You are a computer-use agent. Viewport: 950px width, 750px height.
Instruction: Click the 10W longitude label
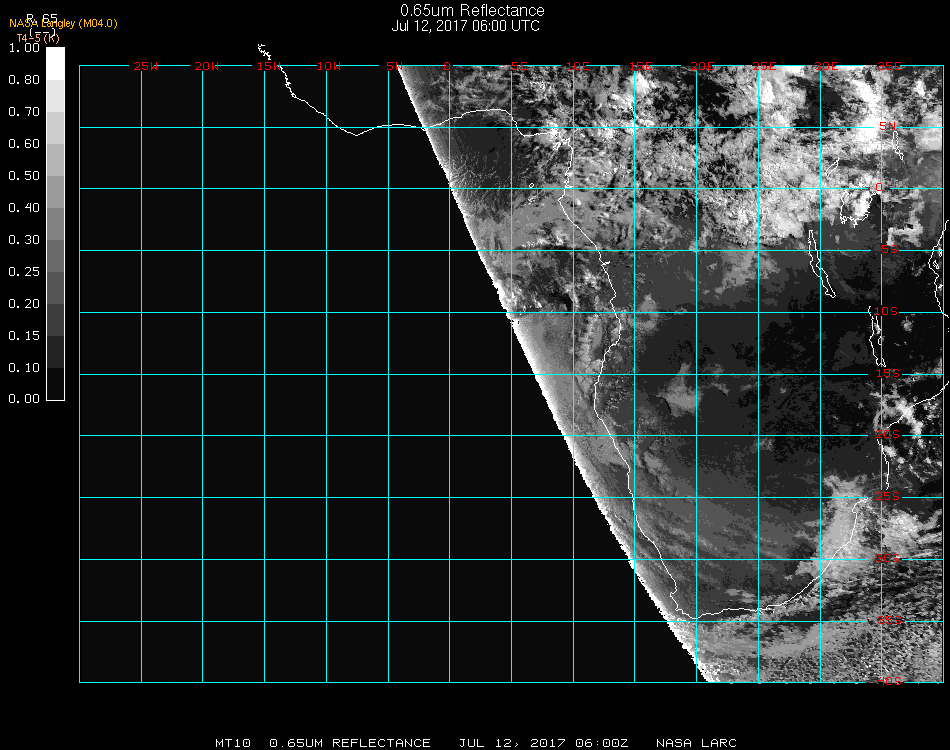[x=329, y=66]
